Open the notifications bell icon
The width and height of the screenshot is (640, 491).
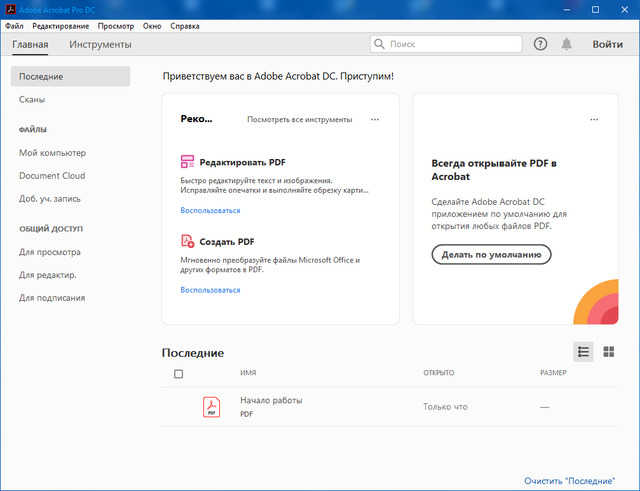point(567,44)
